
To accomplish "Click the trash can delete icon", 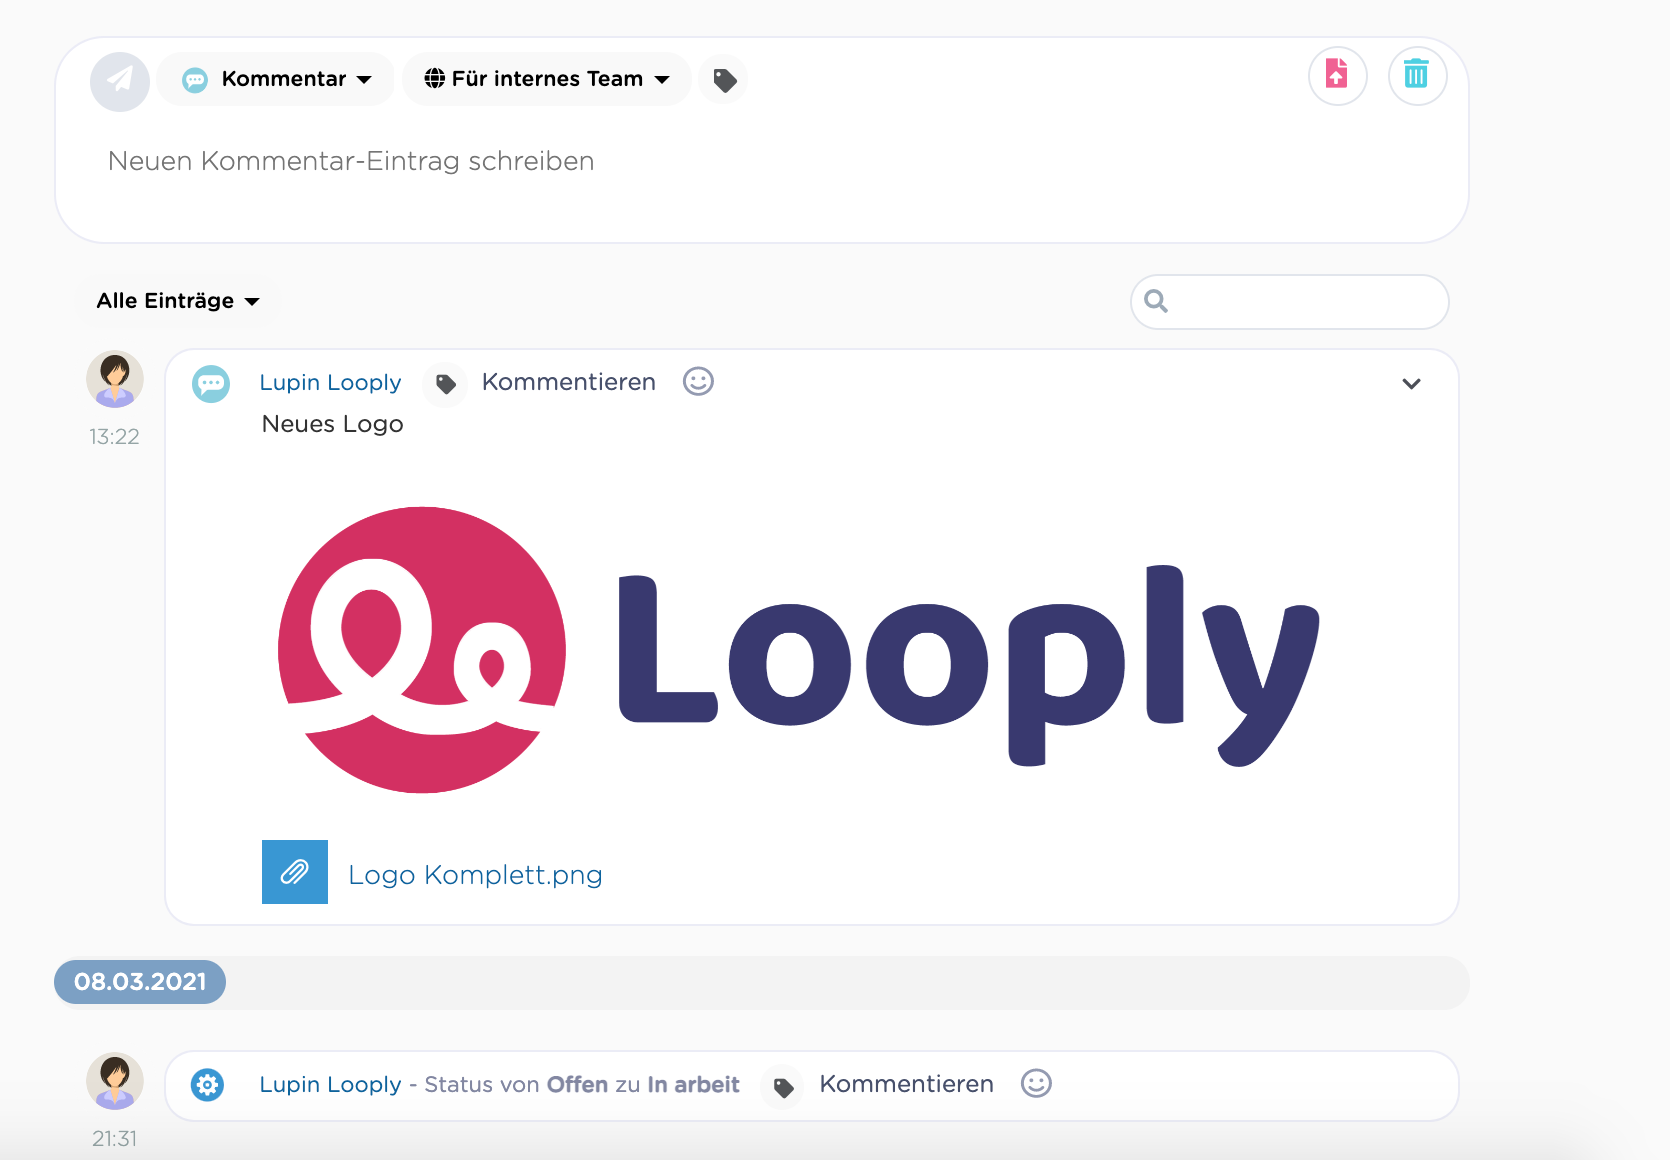I will click(x=1417, y=75).
